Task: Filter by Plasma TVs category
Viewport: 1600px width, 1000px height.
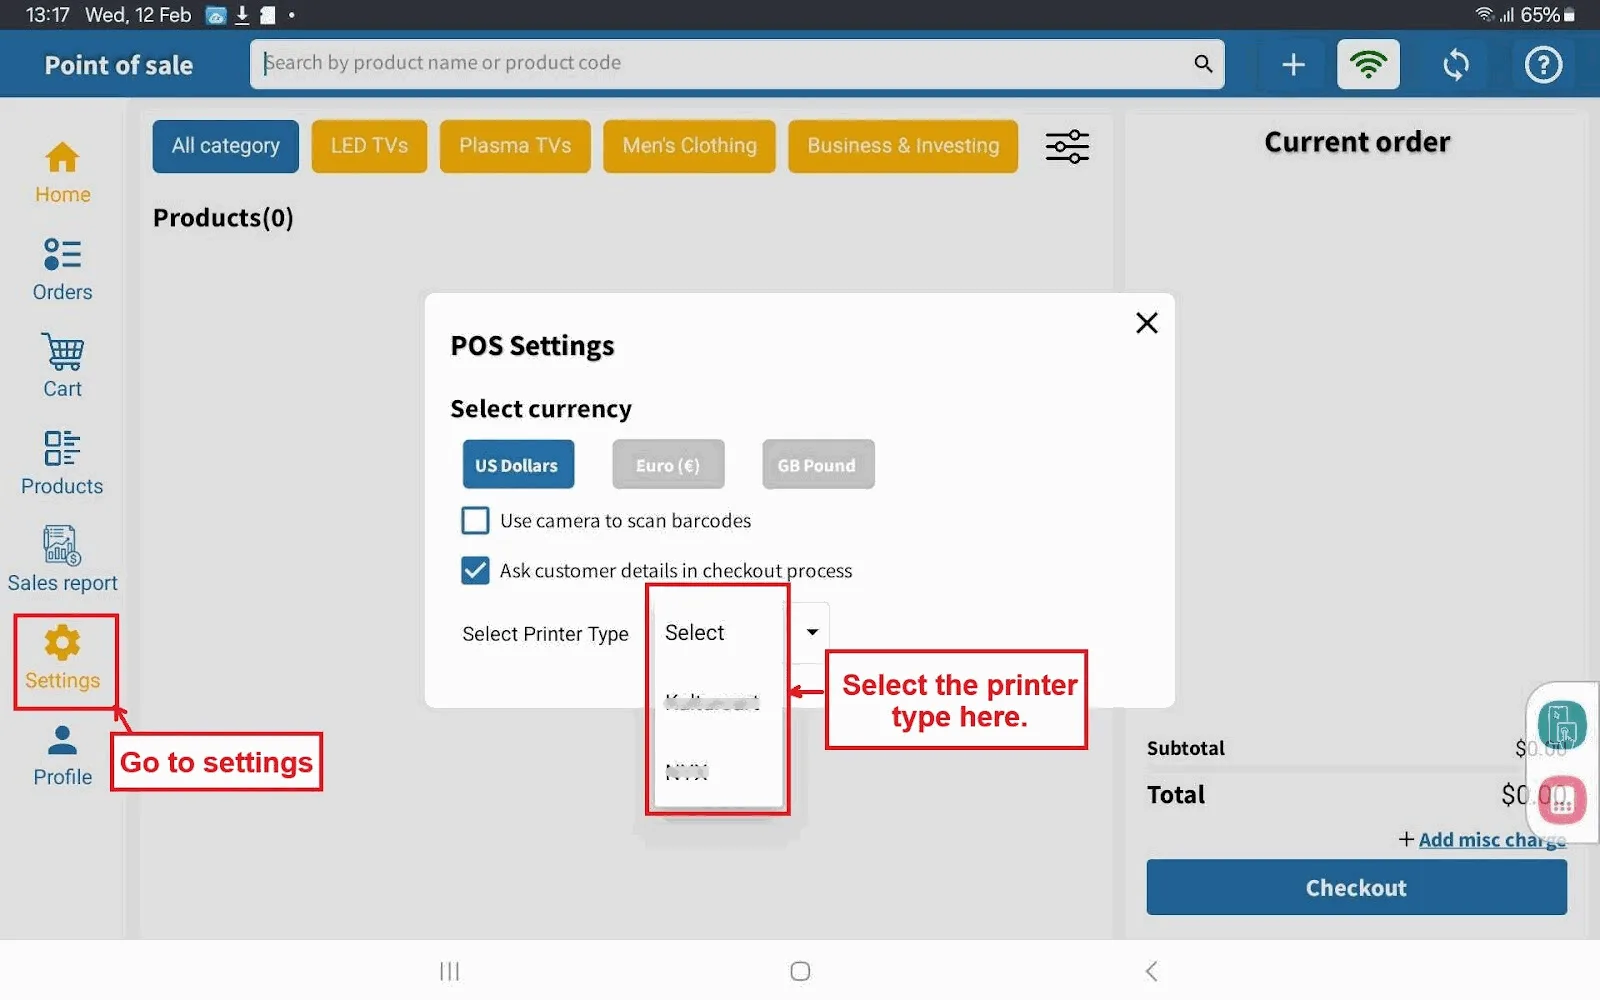Action: (x=515, y=146)
